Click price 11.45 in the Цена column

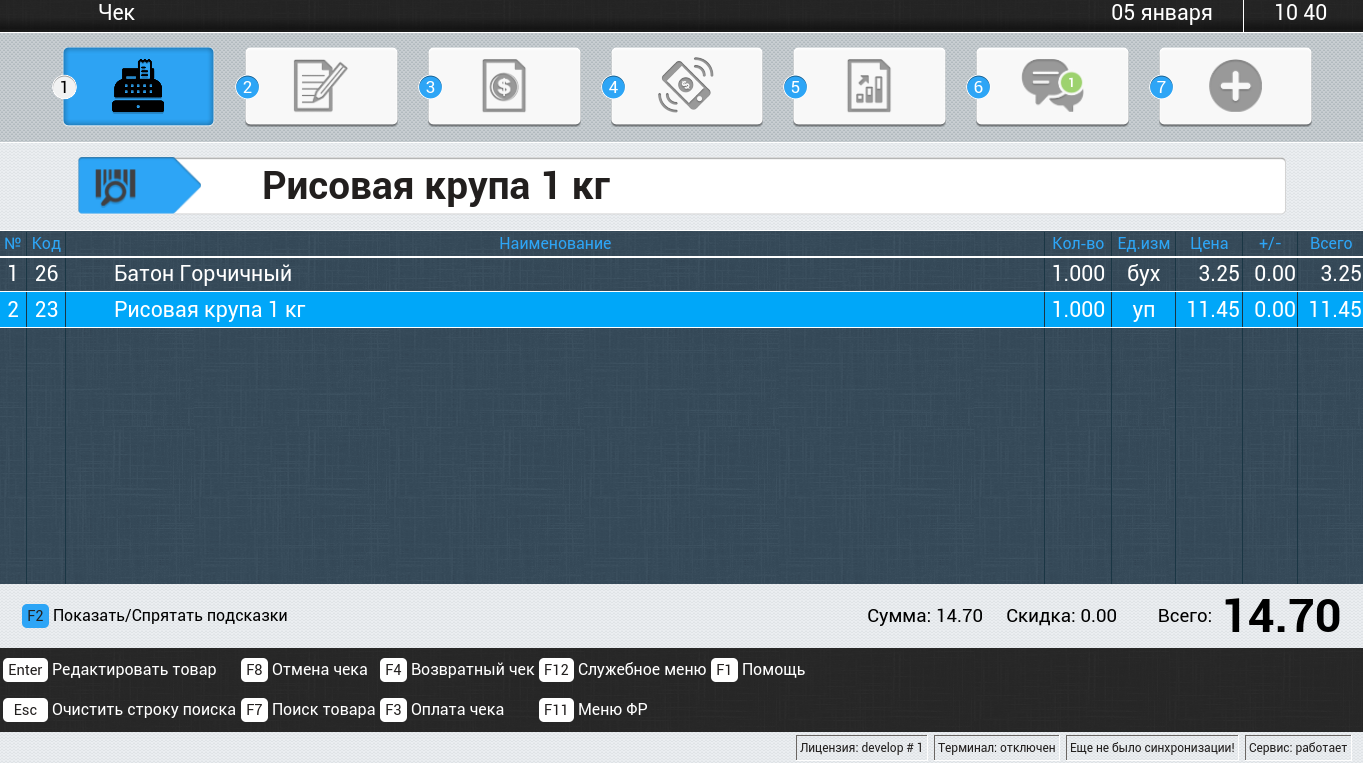coord(1213,310)
